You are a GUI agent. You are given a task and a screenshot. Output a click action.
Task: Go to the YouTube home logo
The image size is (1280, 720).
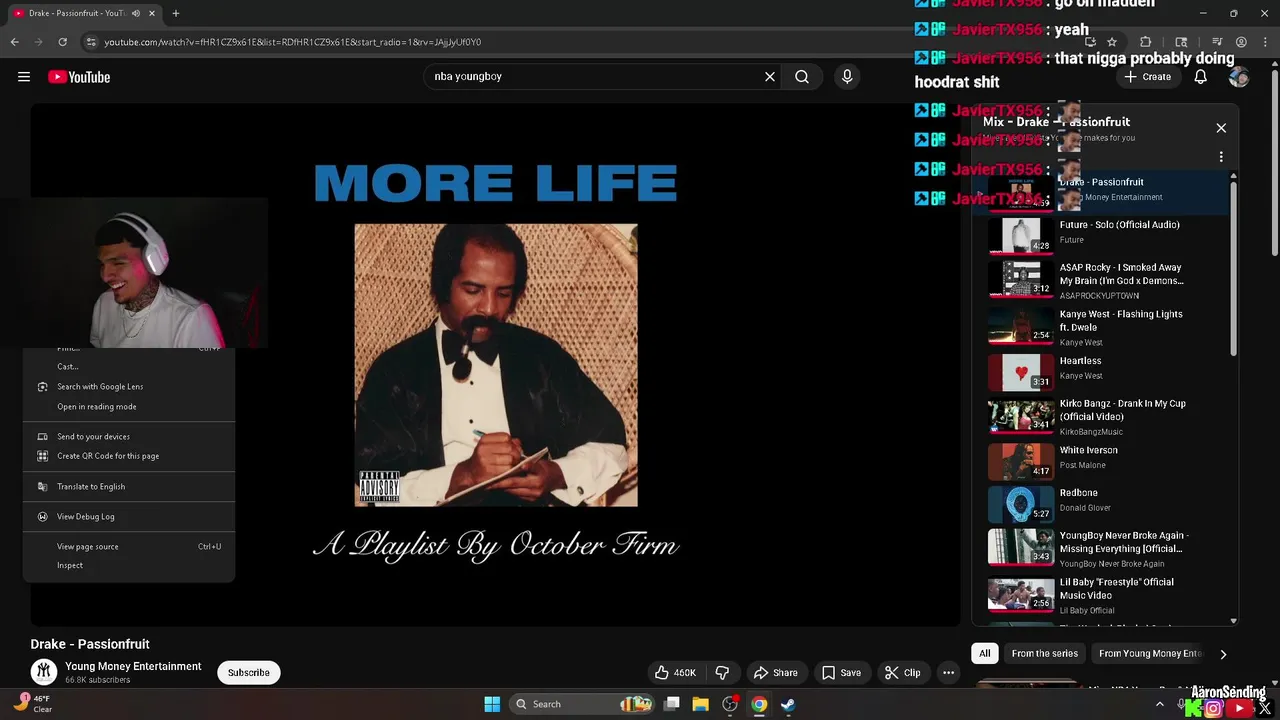[x=79, y=77]
